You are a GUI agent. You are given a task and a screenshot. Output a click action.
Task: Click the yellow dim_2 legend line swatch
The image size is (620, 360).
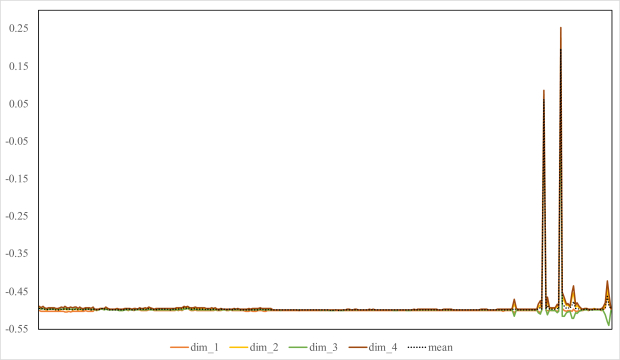[239, 348]
